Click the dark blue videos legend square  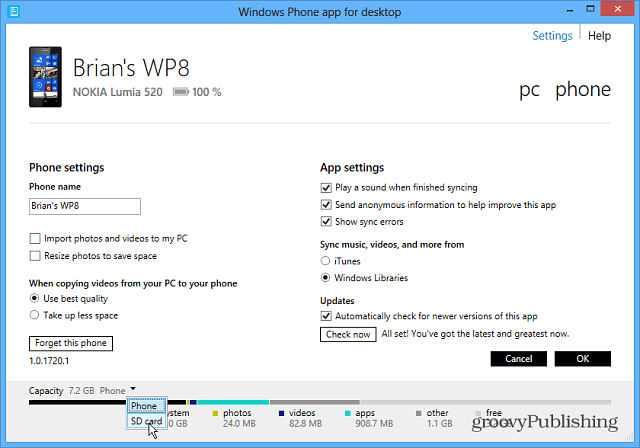281,413
